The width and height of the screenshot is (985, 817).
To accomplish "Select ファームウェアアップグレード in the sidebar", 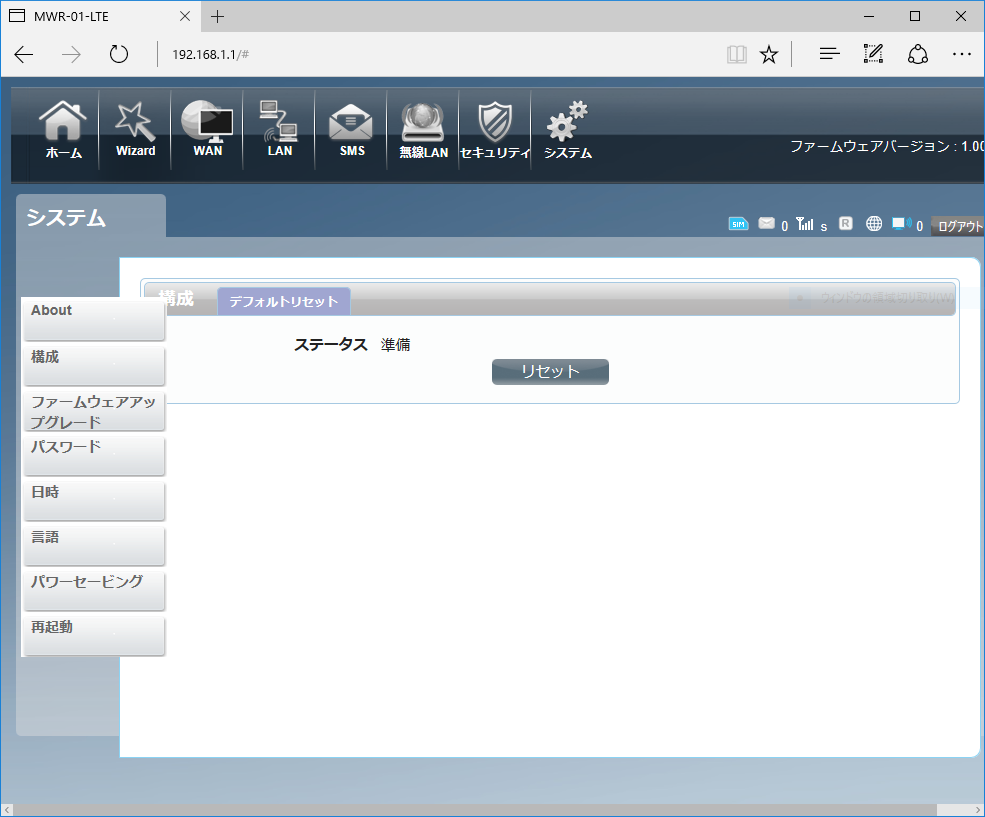I will click(94, 411).
